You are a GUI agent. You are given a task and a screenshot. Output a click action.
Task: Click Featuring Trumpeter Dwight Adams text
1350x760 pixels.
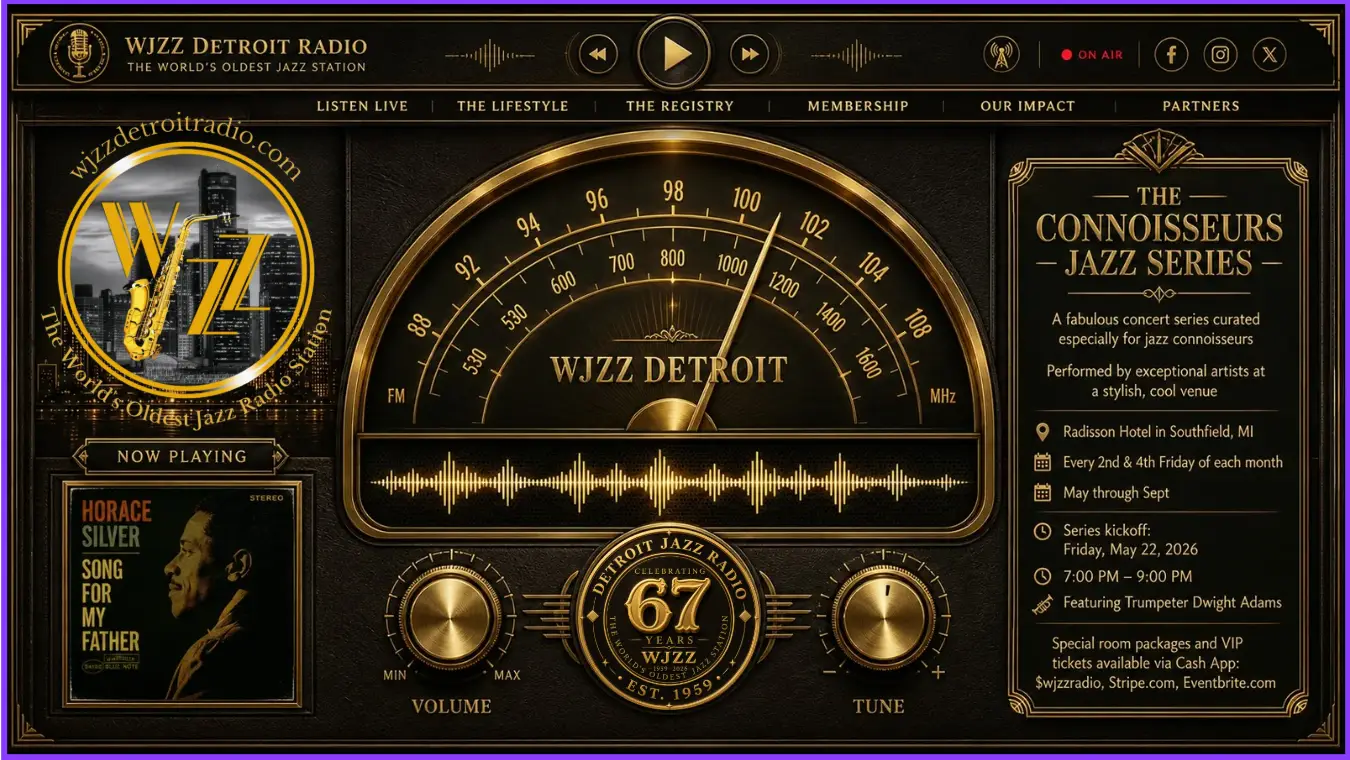click(x=1172, y=602)
